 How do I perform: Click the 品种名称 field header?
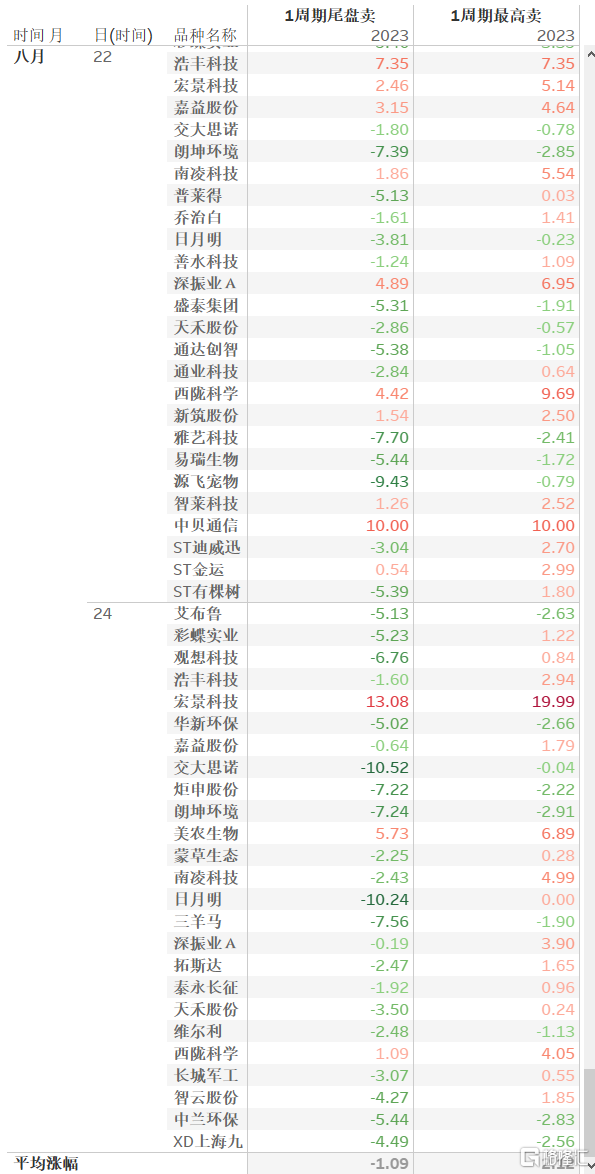coord(205,35)
